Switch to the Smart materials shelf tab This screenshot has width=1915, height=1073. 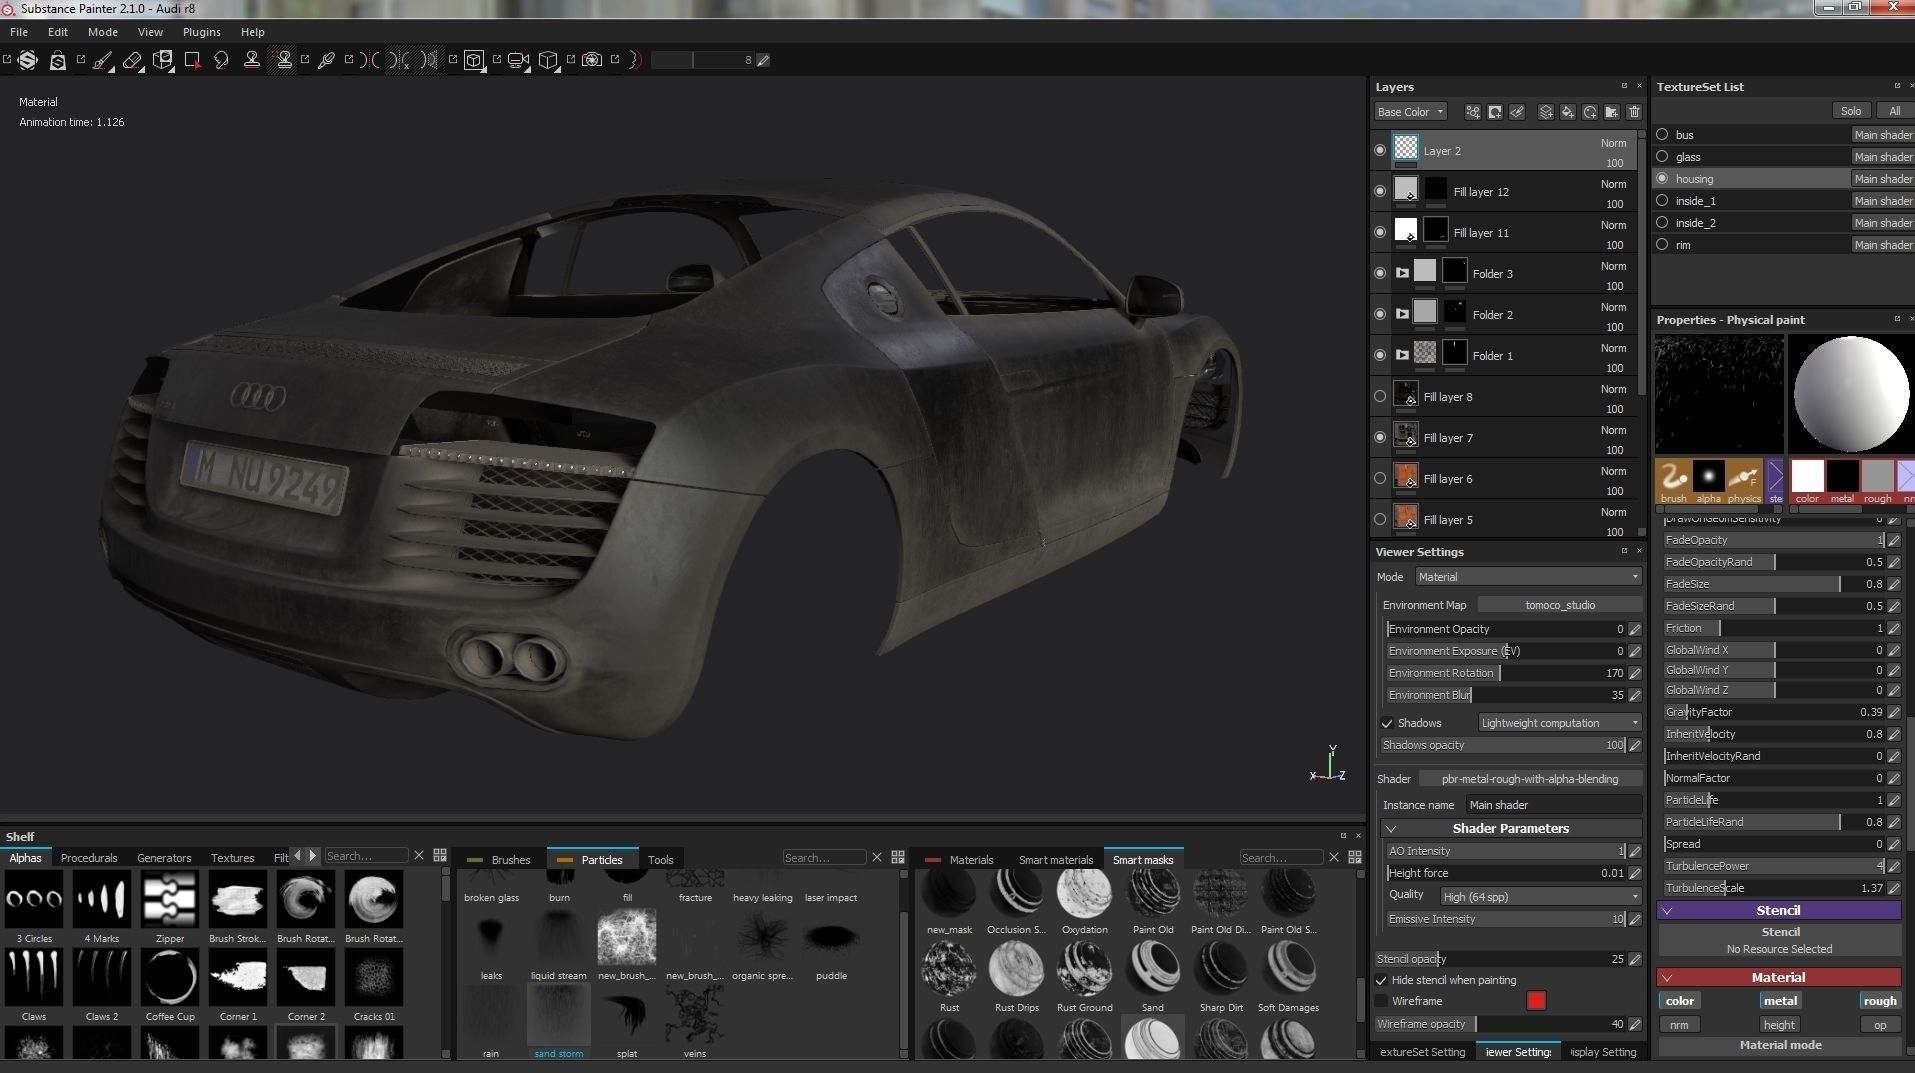[x=1055, y=860]
